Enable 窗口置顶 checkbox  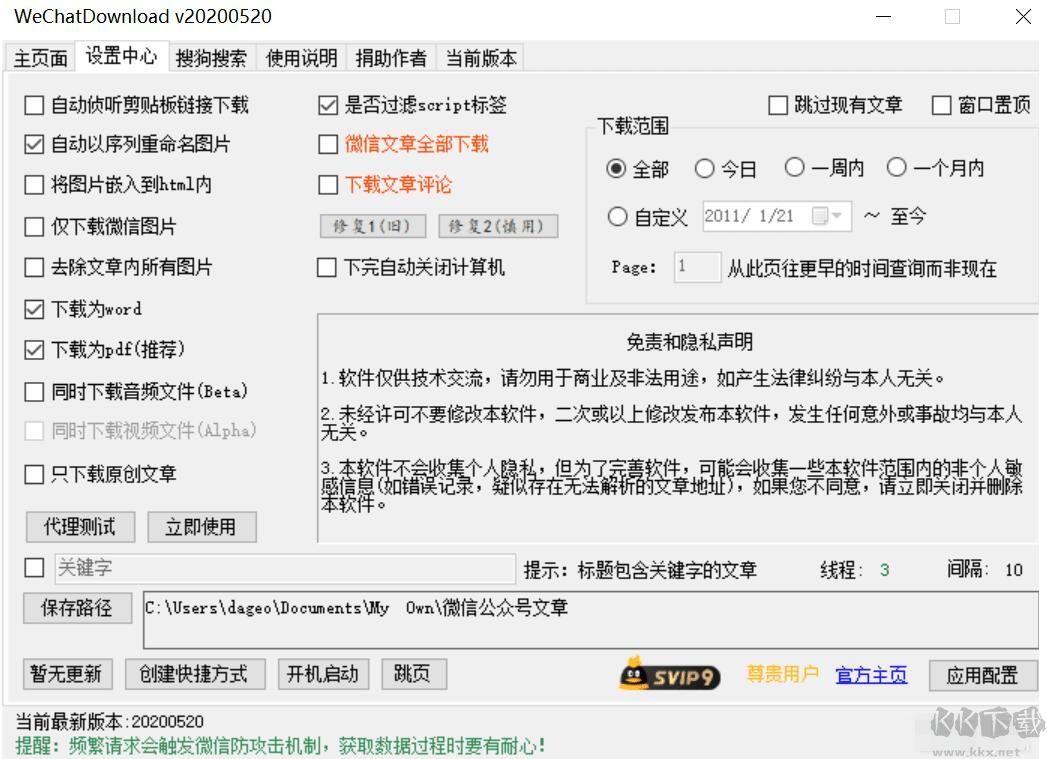[x=940, y=104]
